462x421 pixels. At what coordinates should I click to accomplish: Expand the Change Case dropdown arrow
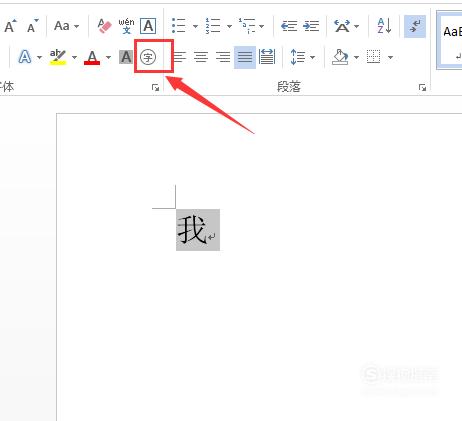tap(76, 26)
